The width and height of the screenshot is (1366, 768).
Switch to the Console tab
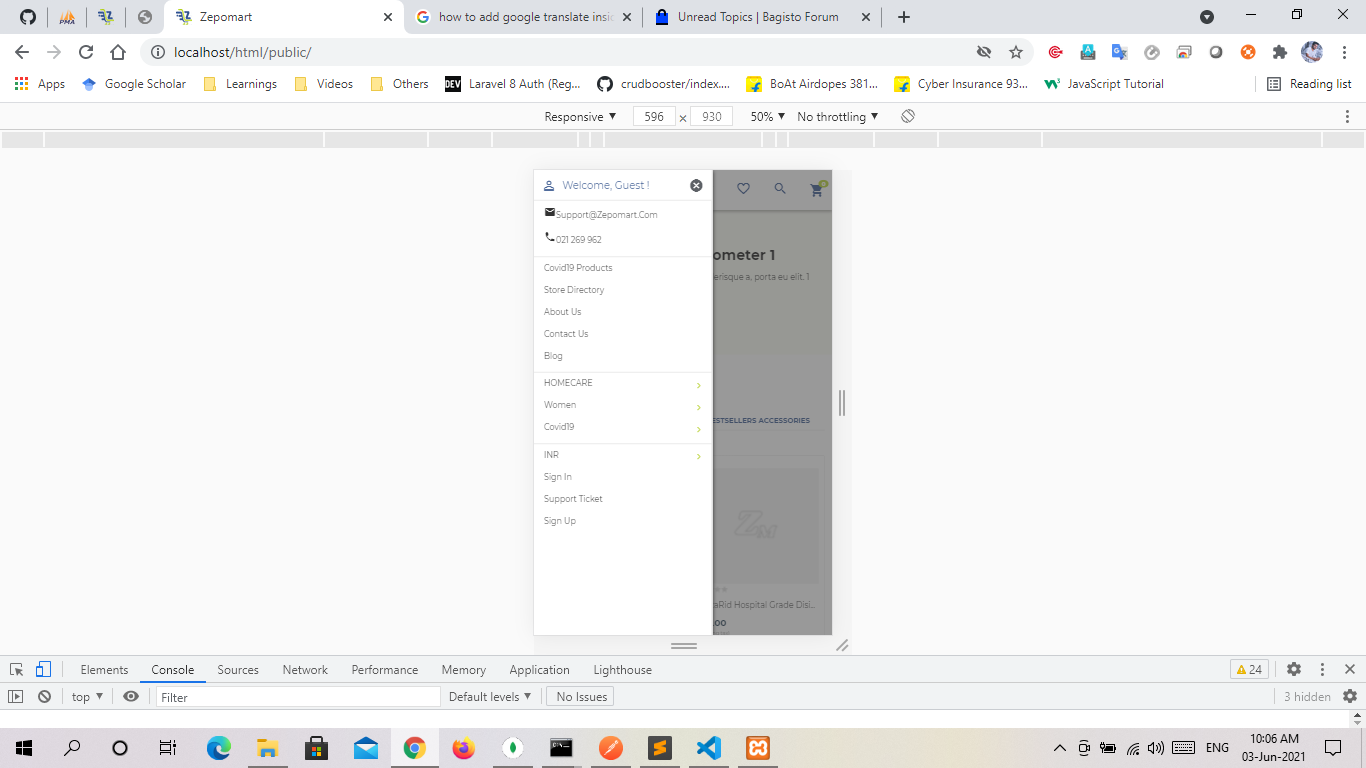tap(173, 670)
